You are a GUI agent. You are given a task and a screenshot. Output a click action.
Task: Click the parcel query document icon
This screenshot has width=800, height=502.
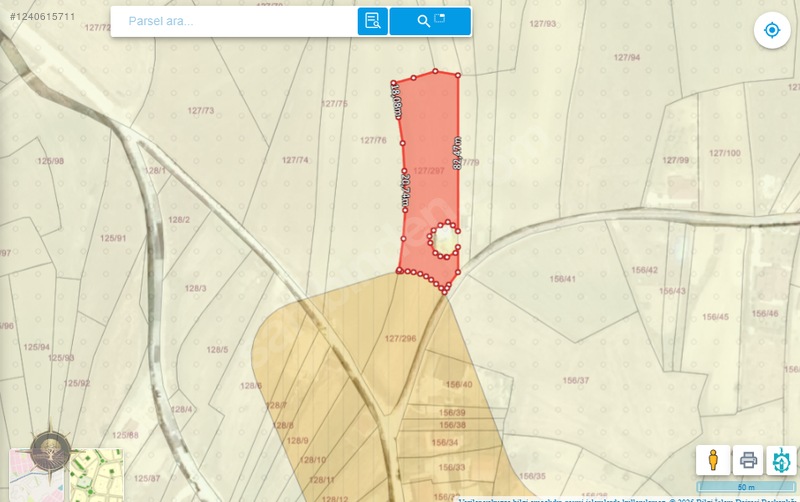(x=372, y=21)
